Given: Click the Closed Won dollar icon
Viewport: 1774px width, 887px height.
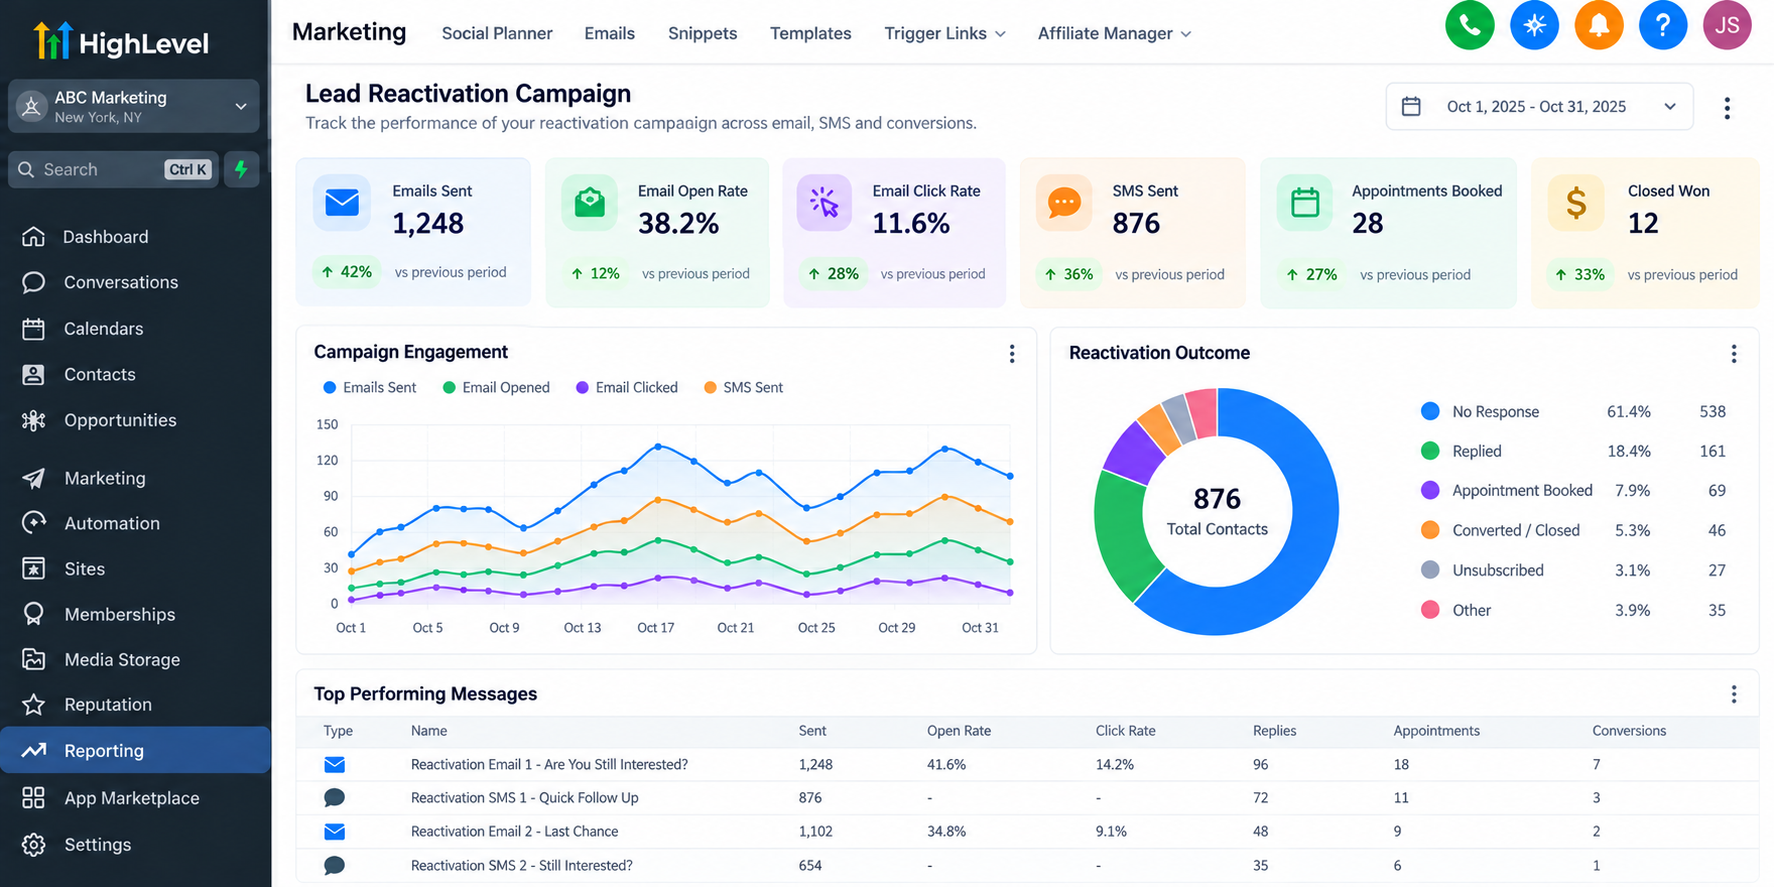Looking at the screenshot, I should (x=1576, y=203).
